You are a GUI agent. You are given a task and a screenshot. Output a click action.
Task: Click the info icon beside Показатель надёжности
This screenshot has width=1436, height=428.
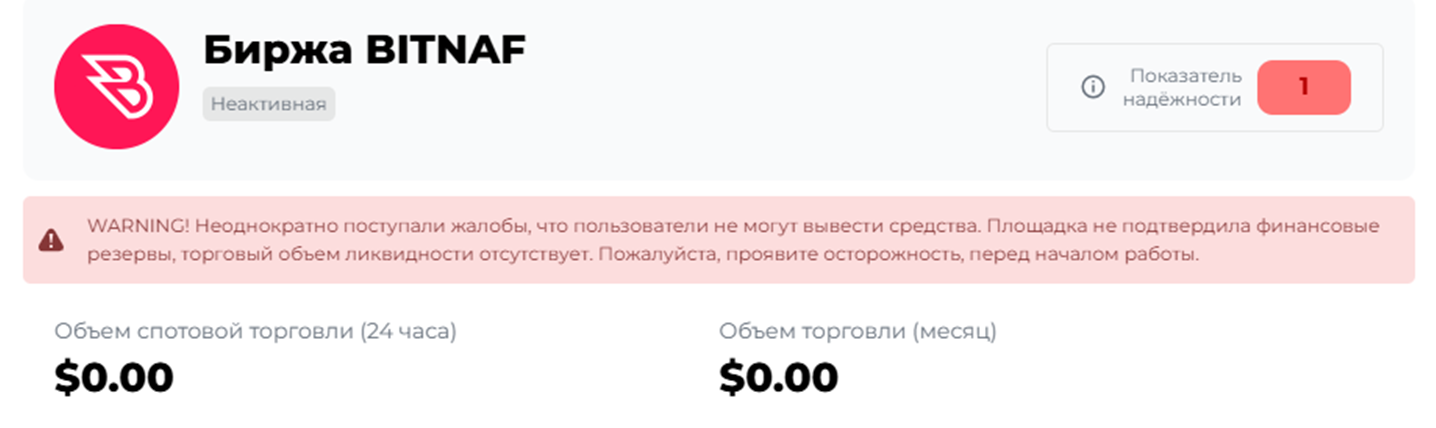pyautogui.click(x=1093, y=88)
